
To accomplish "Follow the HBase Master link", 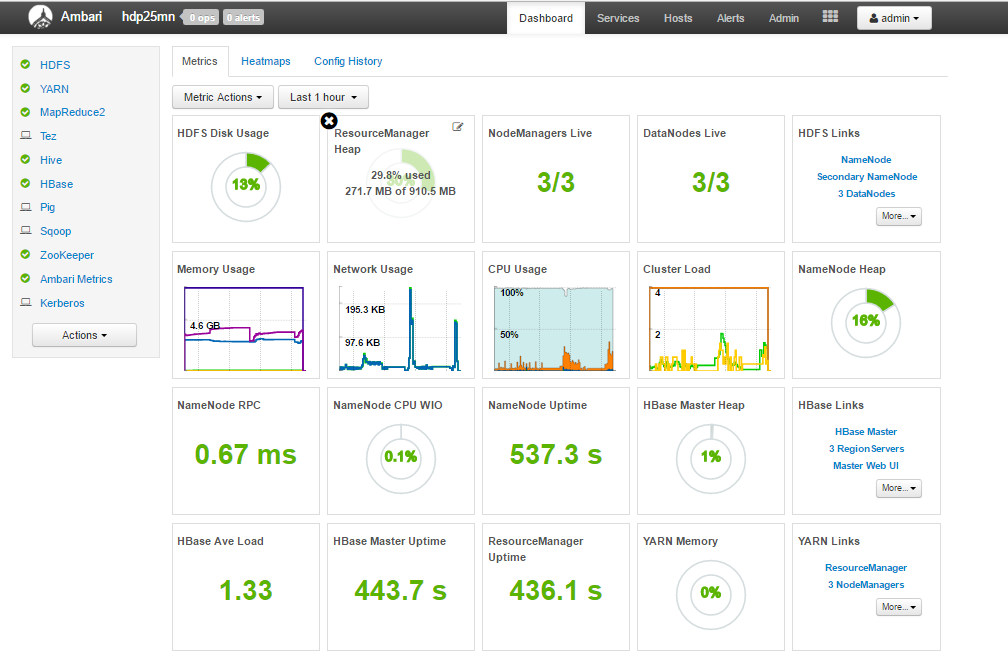I will click(866, 431).
